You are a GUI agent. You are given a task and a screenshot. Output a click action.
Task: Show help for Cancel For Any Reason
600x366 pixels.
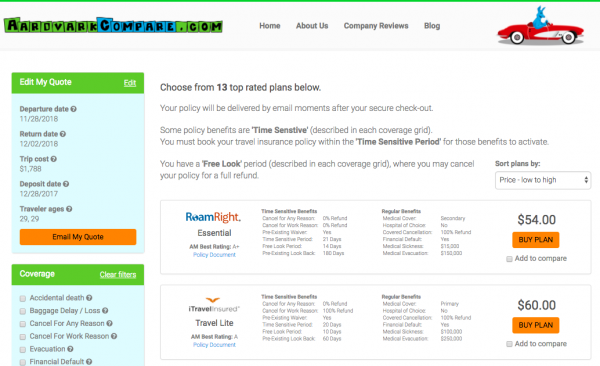click(109, 324)
